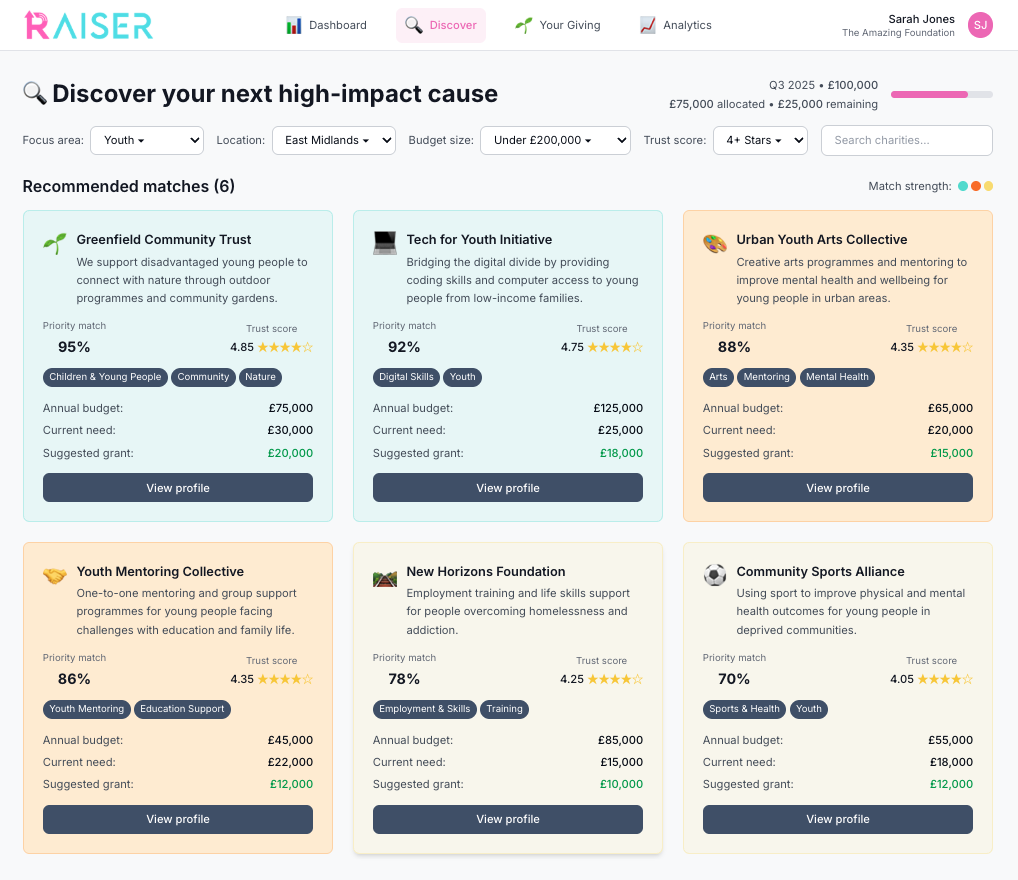
Task: Click the Digital Skills tag
Action: tap(406, 377)
